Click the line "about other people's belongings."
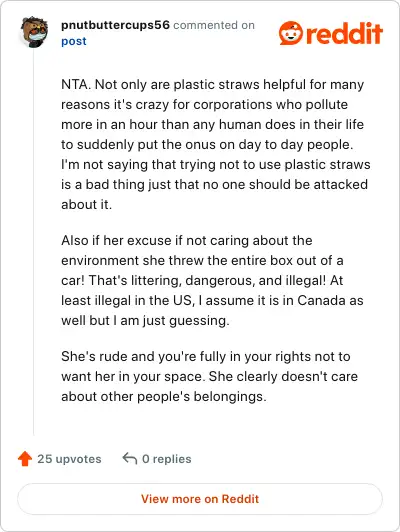This screenshot has height=532, width=400. pyautogui.click(x=164, y=396)
